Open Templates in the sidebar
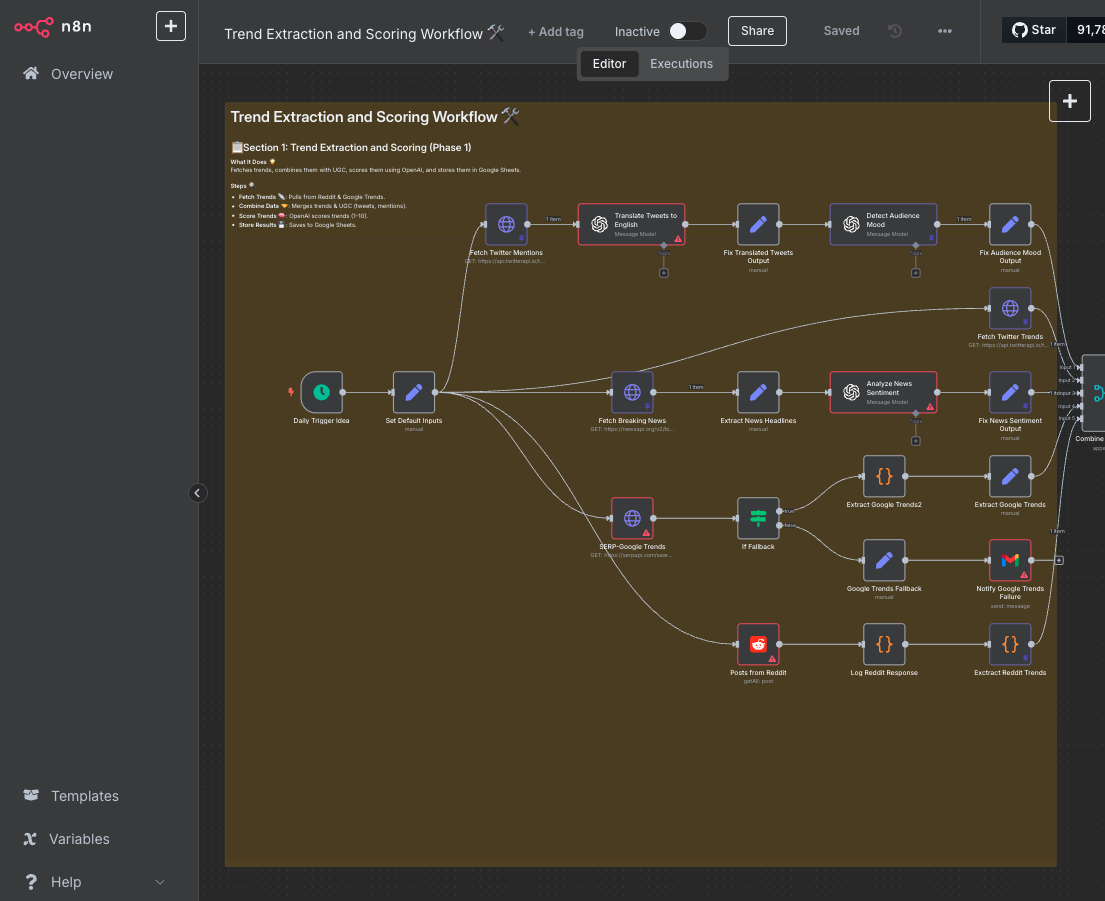The image size is (1105, 901). pos(99,796)
